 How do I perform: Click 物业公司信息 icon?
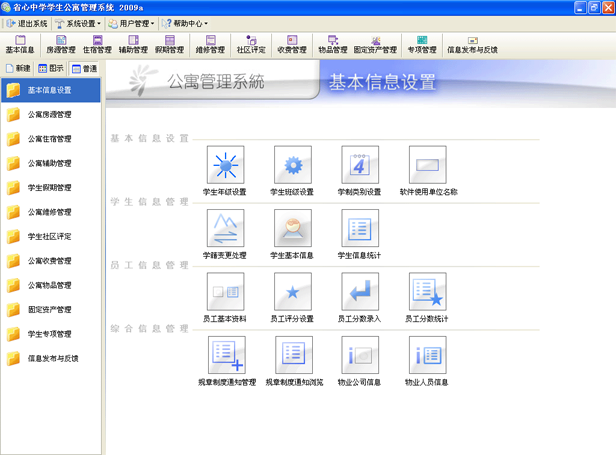[360, 355]
